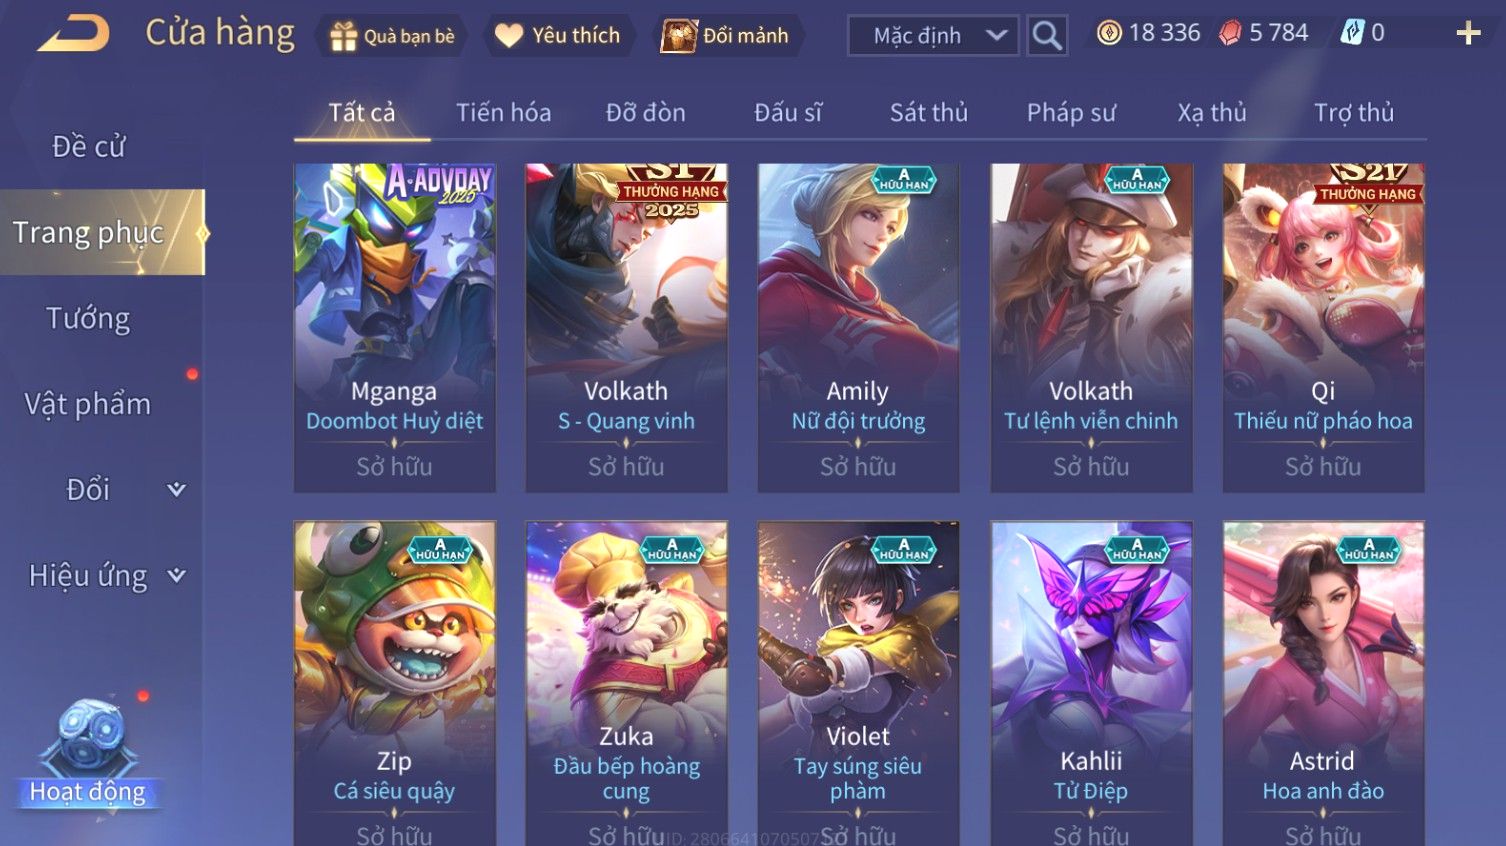The width and height of the screenshot is (1506, 846).
Task: Select the Tiến hóa tab
Action: (x=504, y=113)
